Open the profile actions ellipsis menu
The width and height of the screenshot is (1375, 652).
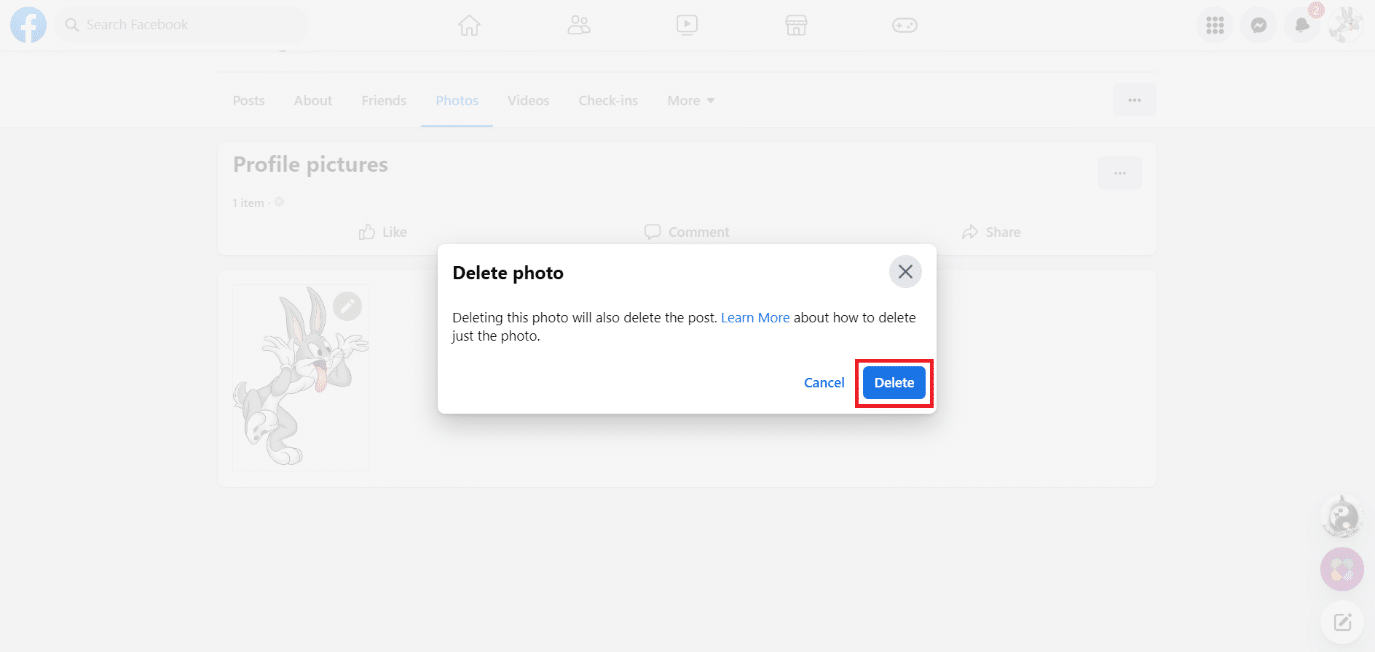(1134, 99)
